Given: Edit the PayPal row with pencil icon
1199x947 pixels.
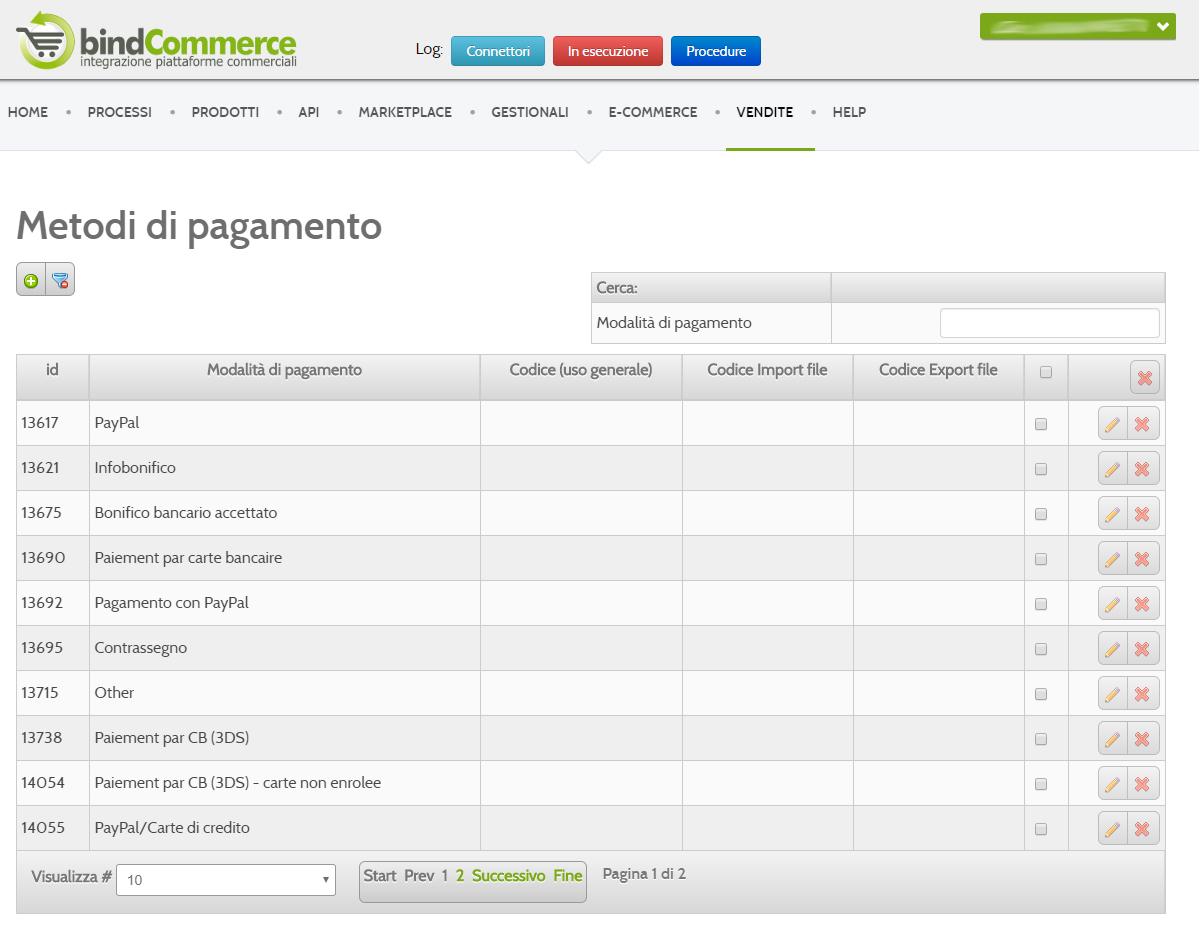Looking at the screenshot, I should pos(1113,424).
